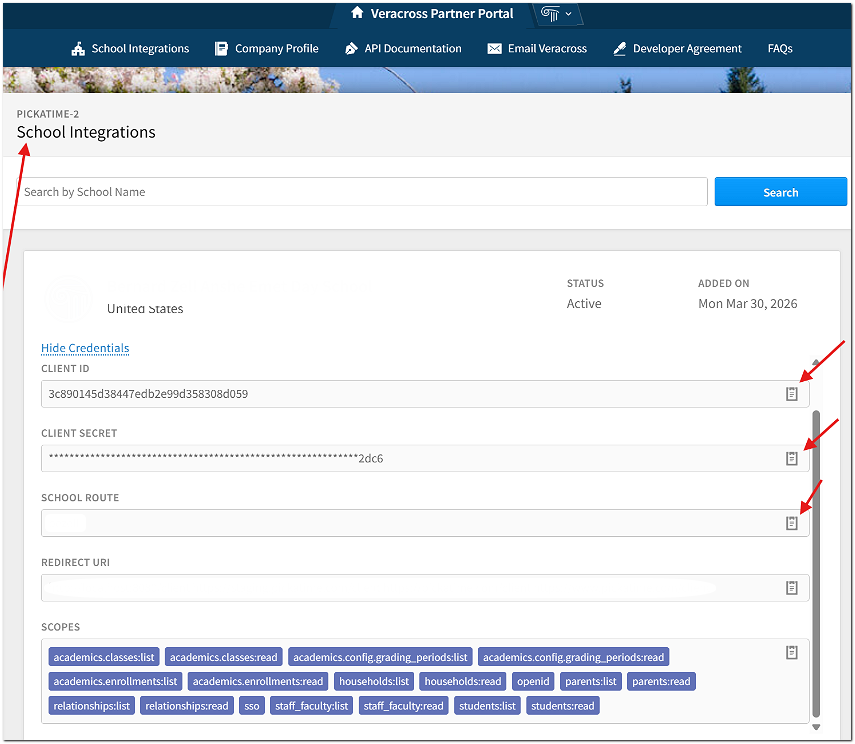Focus the Search by School Name field
This screenshot has height=744, width=855.
pos(363,192)
